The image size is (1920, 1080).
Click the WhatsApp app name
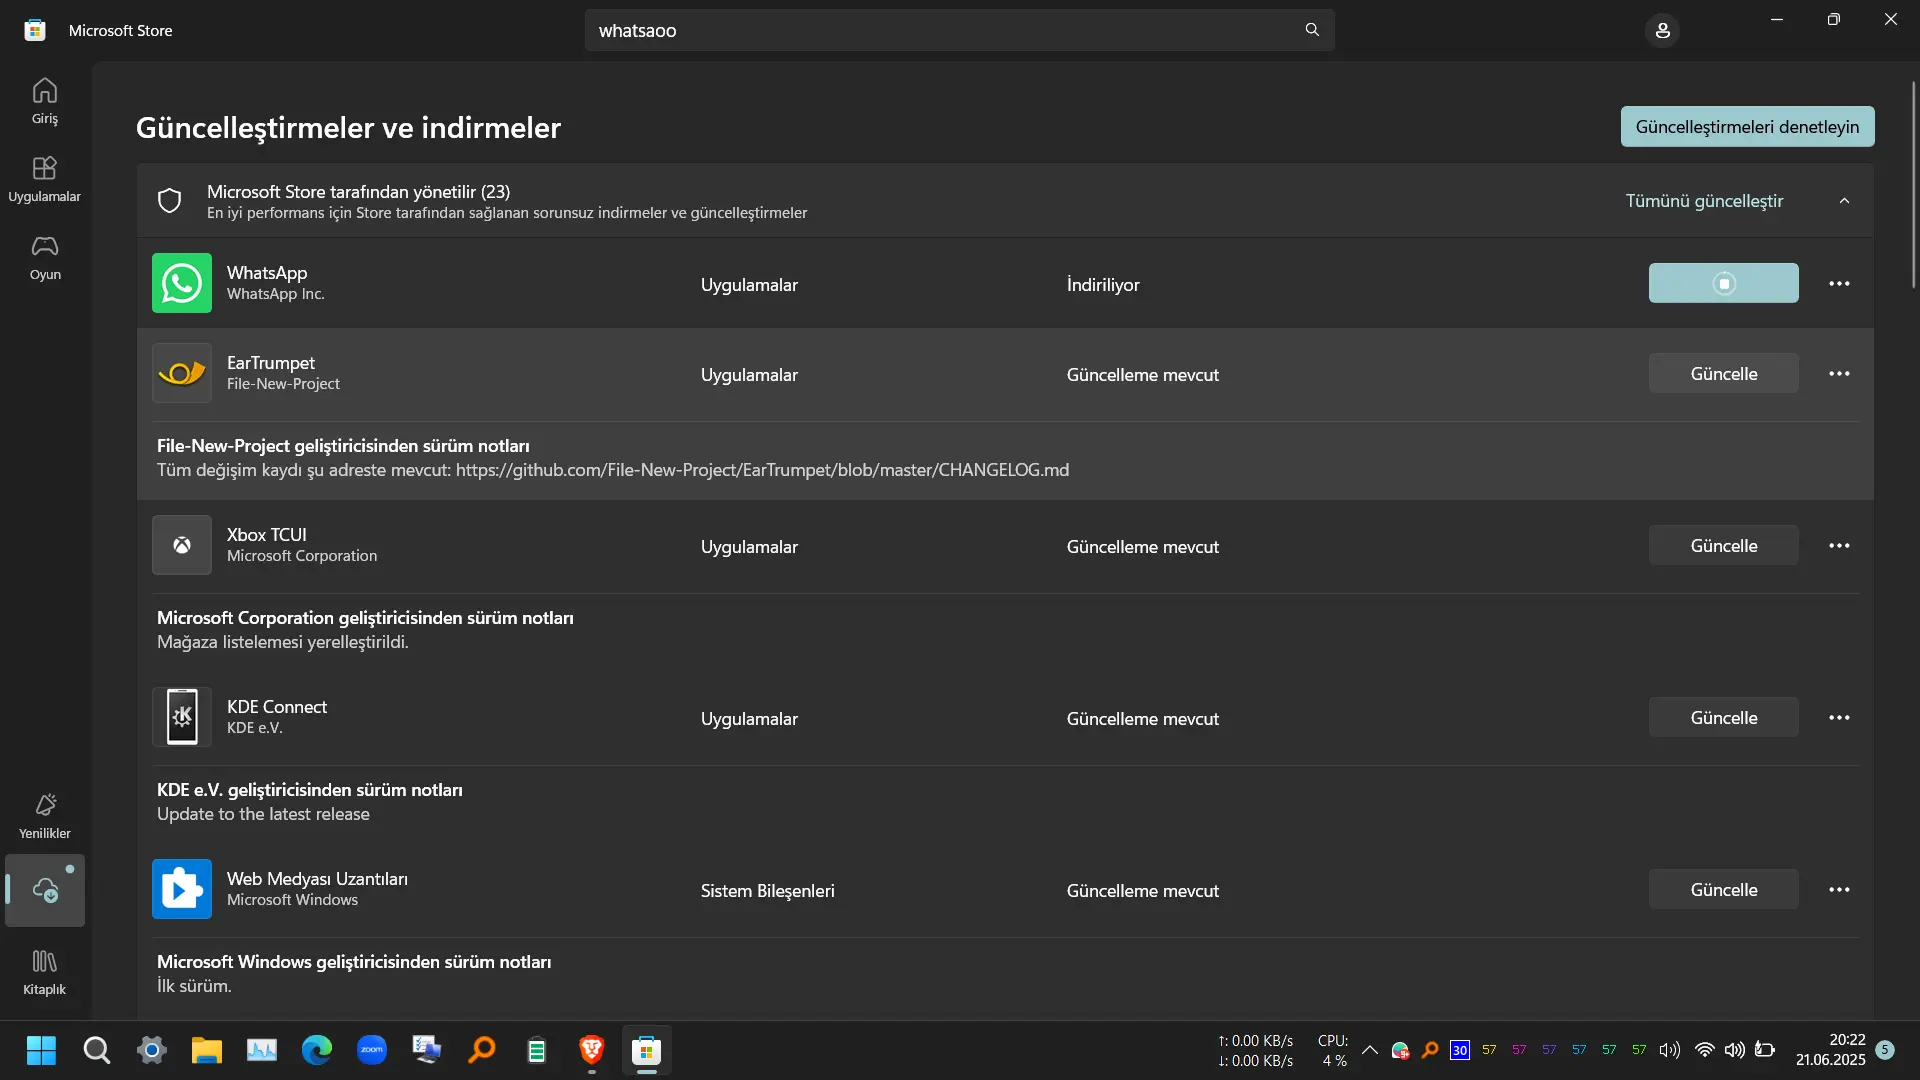click(x=267, y=272)
